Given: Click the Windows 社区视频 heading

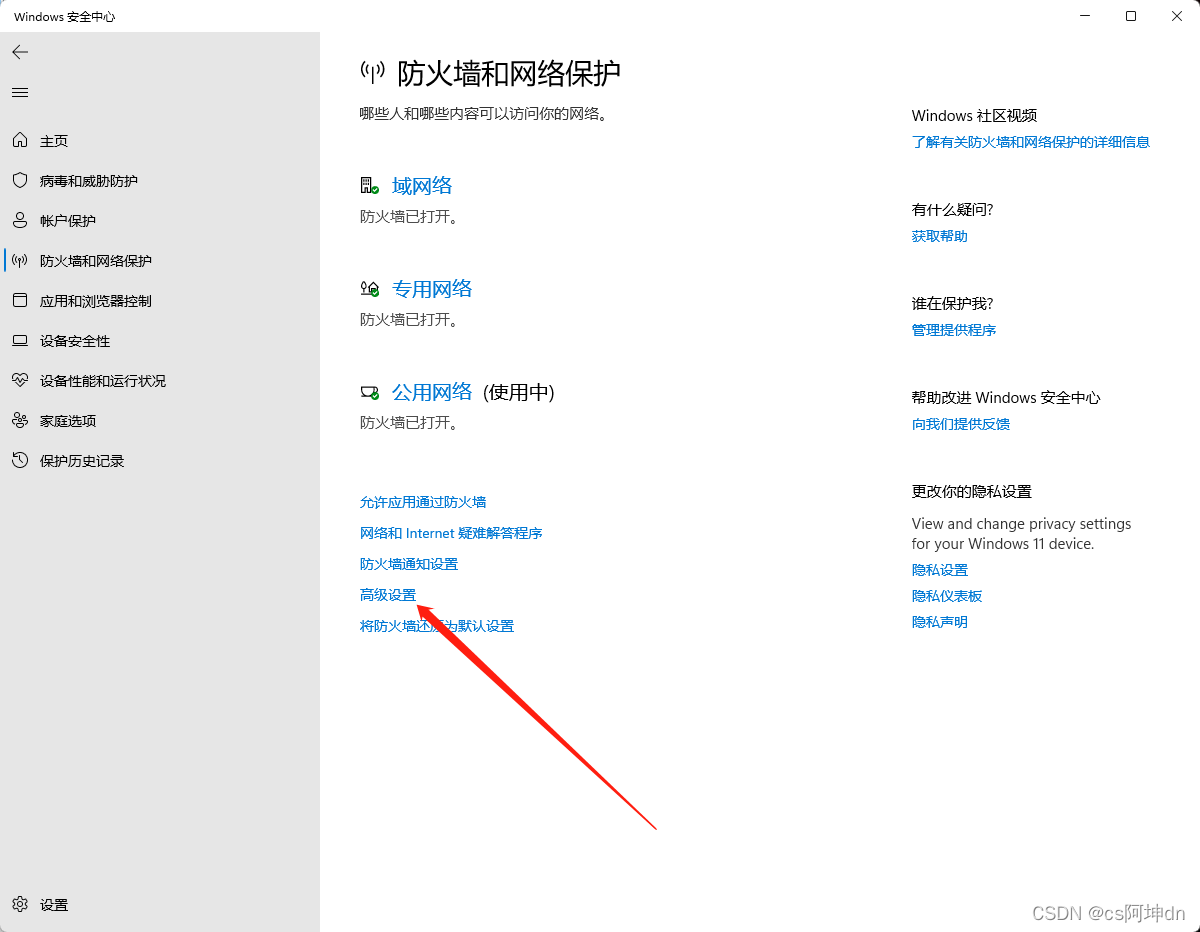Looking at the screenshot, I should [975, 116].
